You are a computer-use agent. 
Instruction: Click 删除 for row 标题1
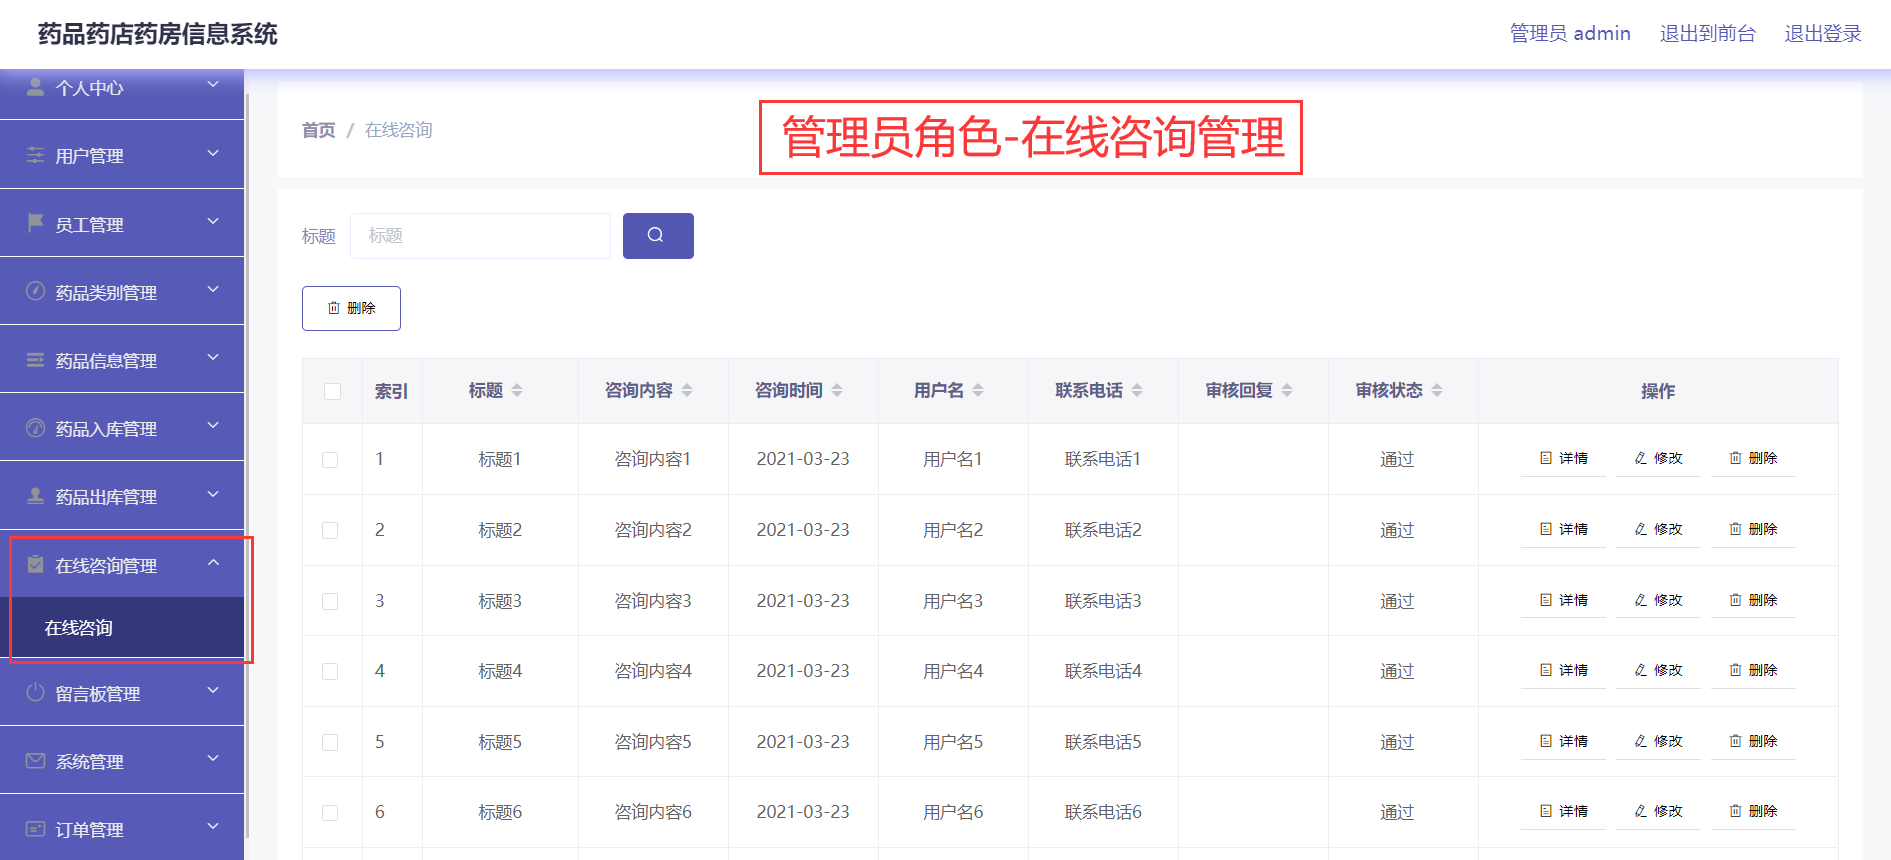[x=1754, y=458]
